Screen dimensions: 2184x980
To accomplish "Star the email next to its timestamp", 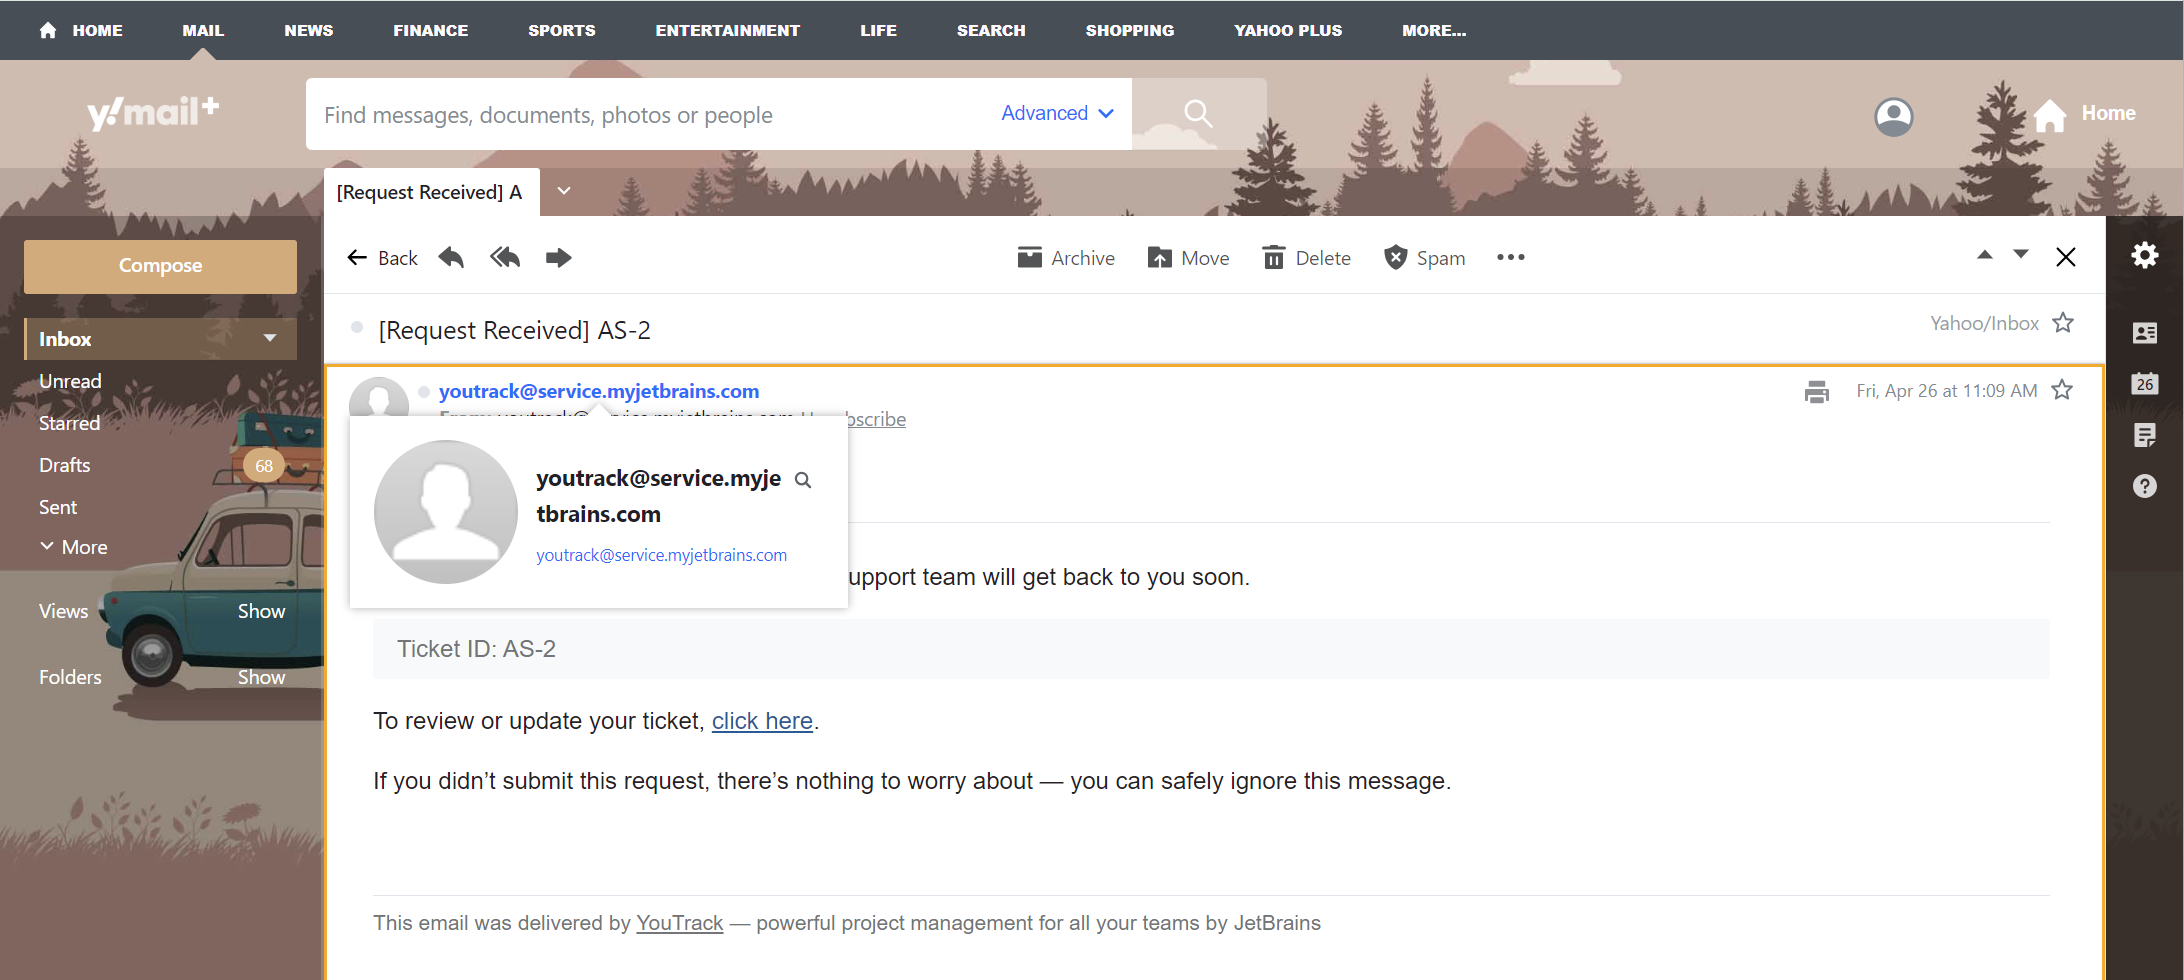I will [2063, 390].
